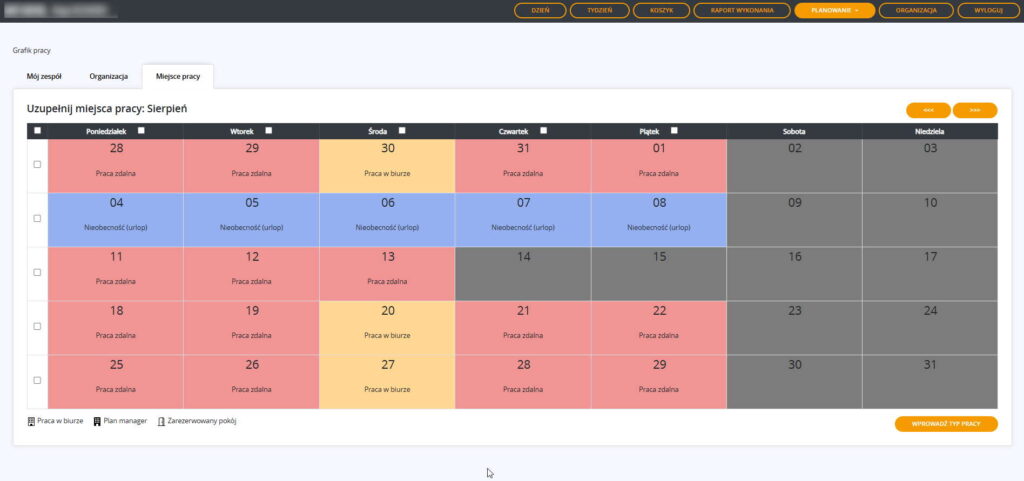Expand the Planowanie dropdown menu
The height and width of the screenshot is (481, 1024).
tap(834, 11)
